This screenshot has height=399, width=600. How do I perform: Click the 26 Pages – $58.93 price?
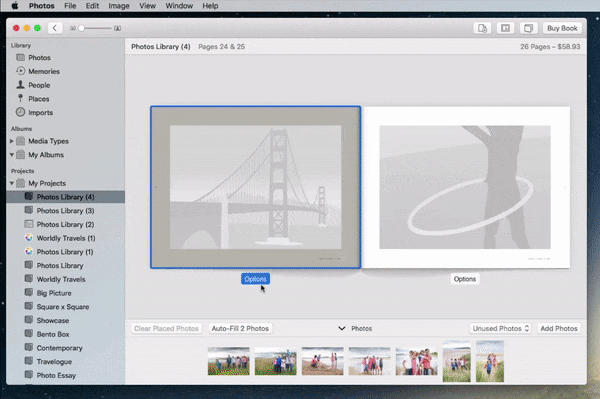(x=550, y=47)
